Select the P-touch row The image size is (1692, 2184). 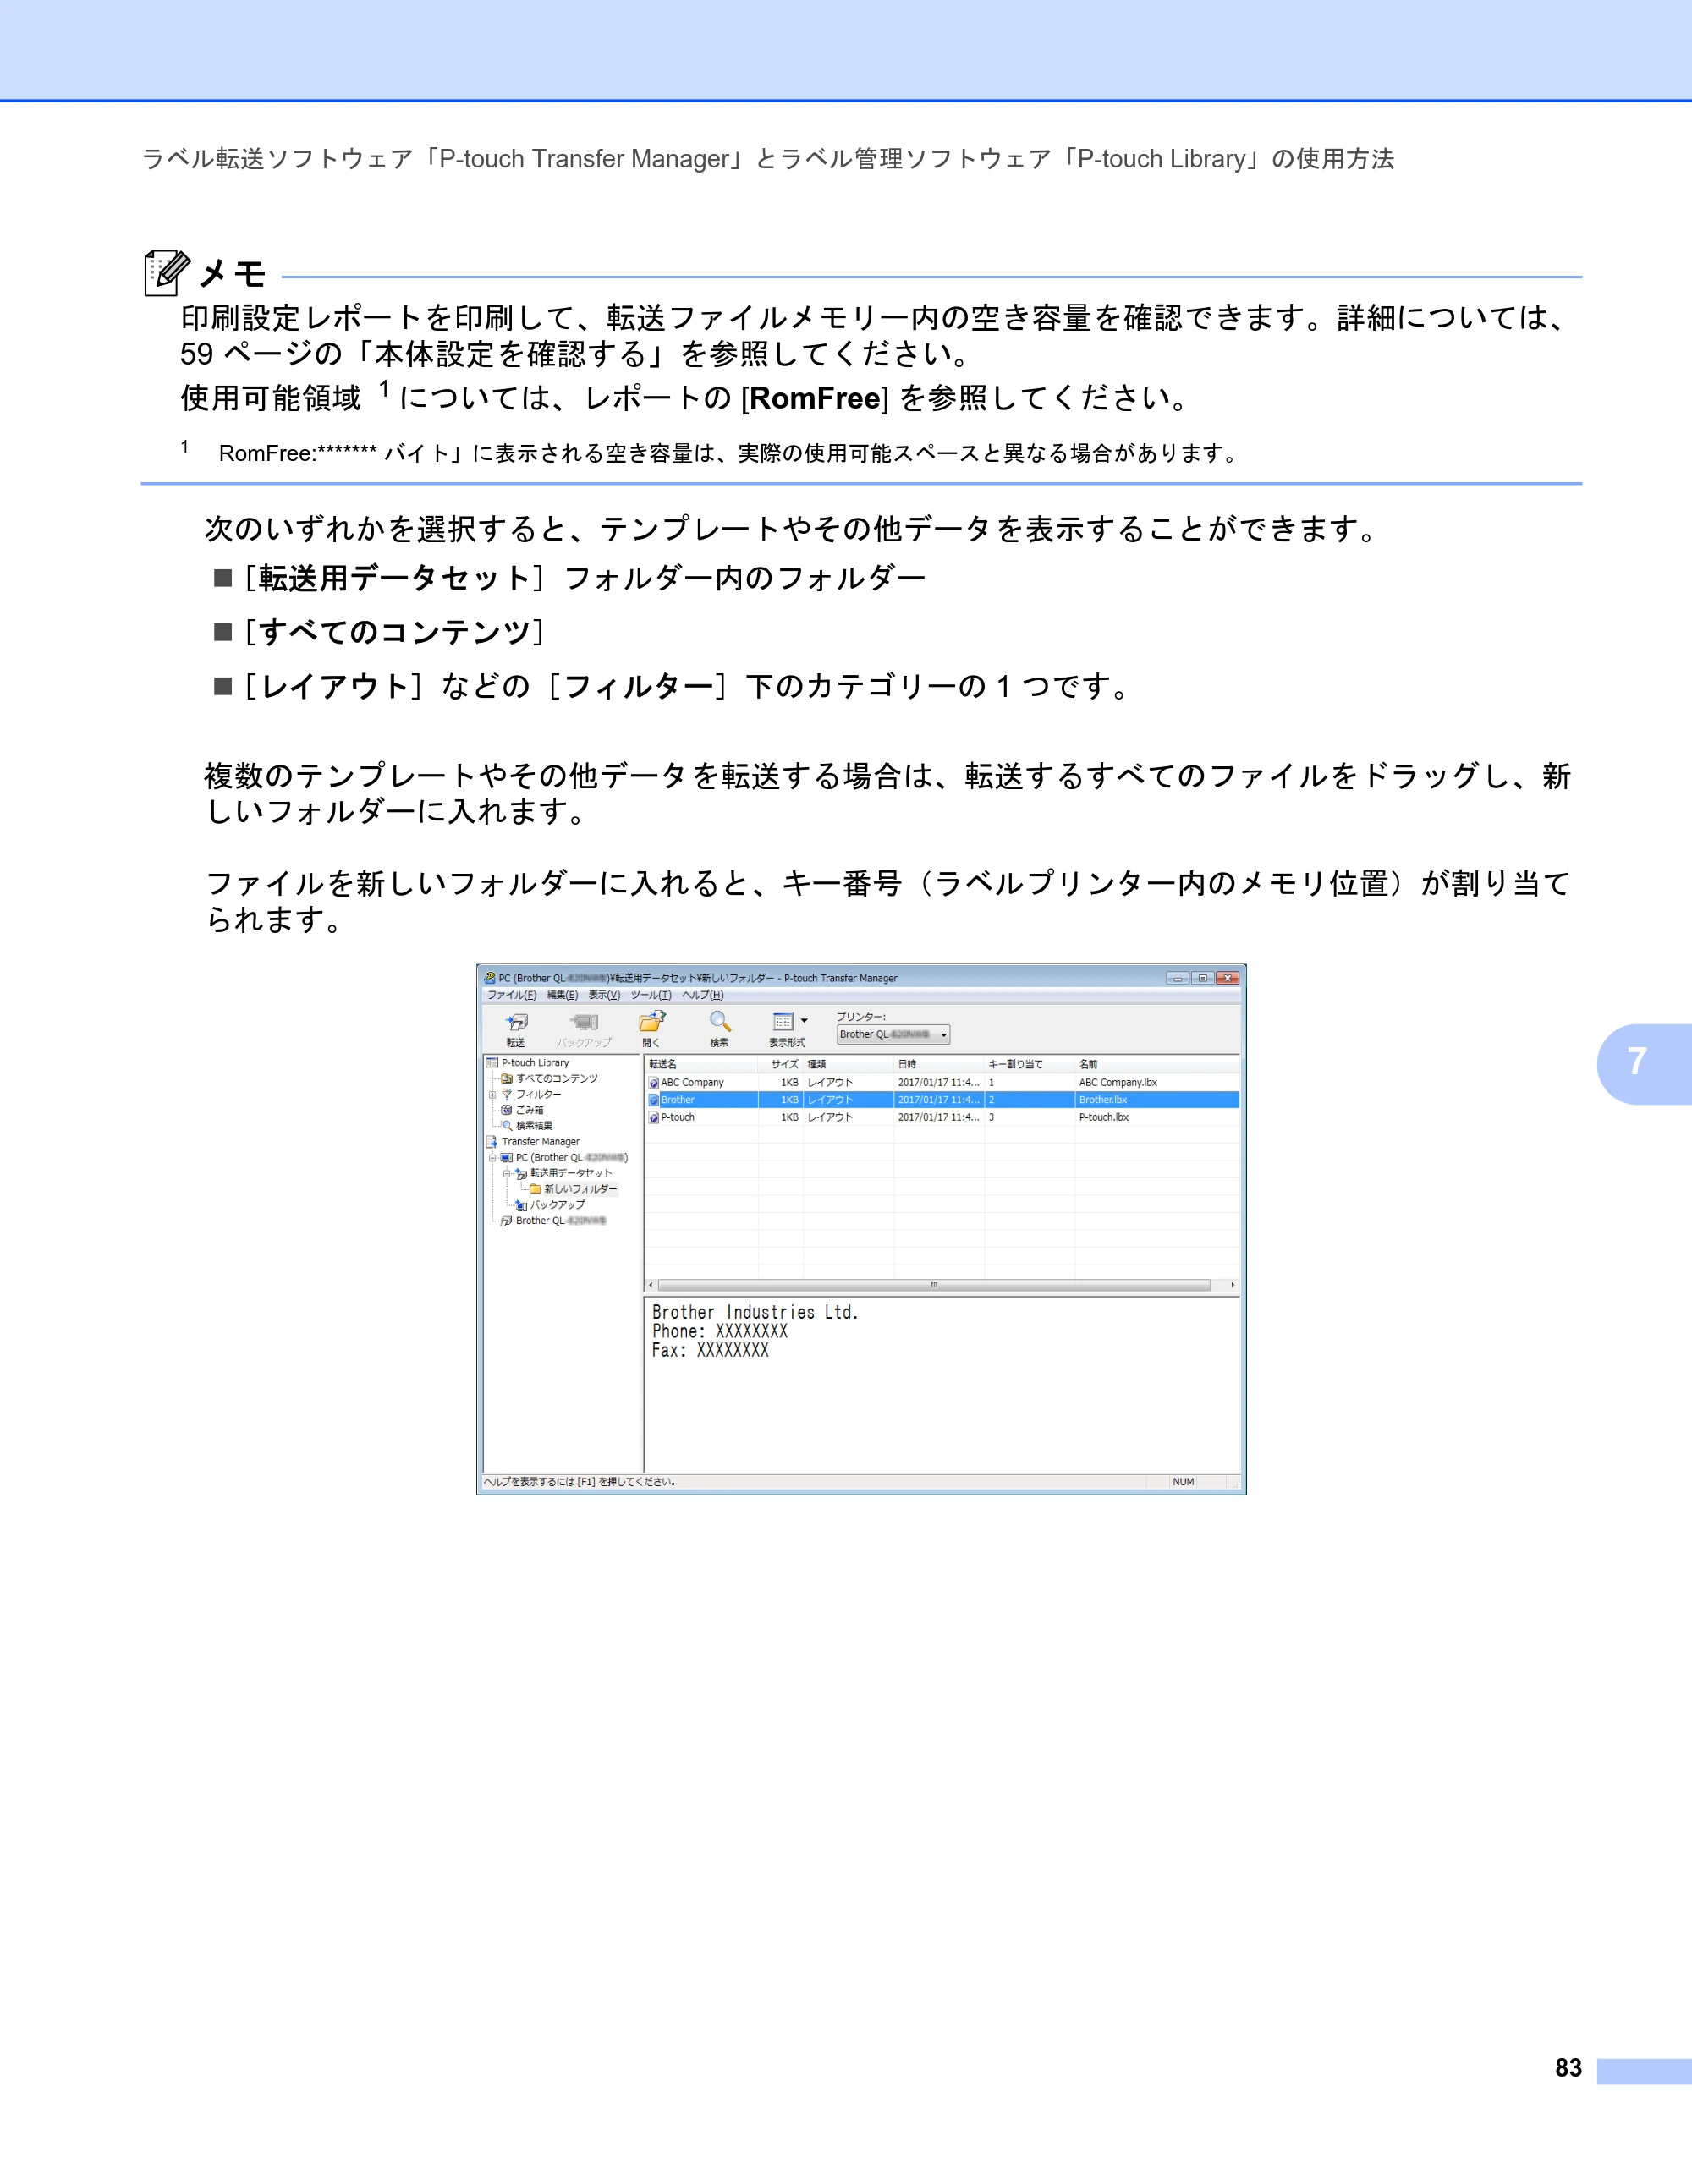(942, 1118)
